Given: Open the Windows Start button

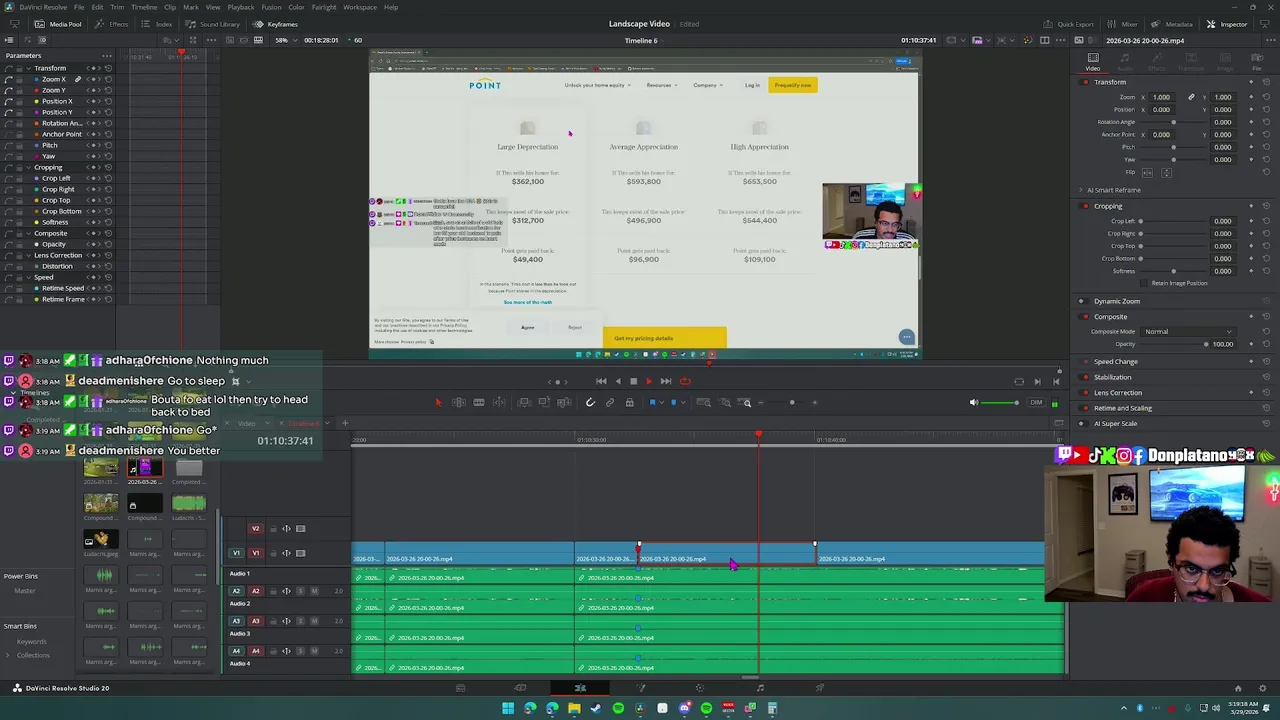Looking at the screenshot, I should pyautogui.click(x=508, y=708).
